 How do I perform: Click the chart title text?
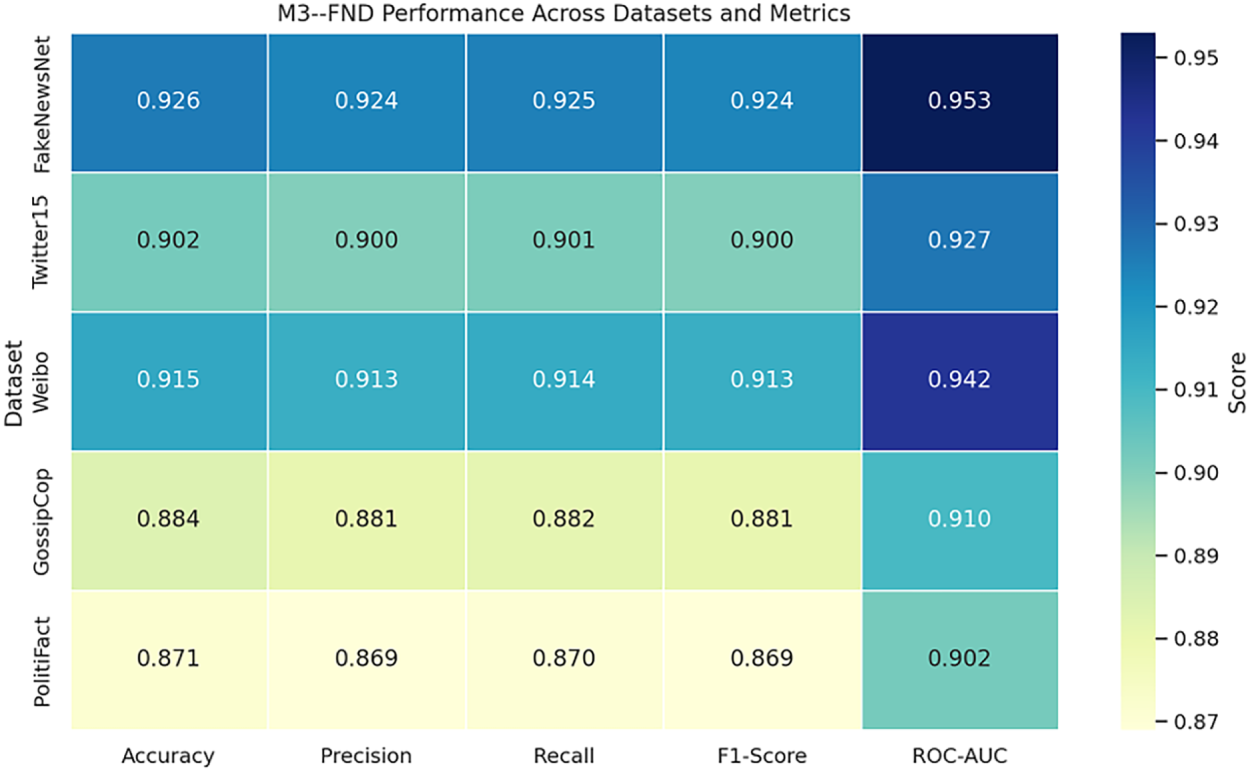pos(564,13)
